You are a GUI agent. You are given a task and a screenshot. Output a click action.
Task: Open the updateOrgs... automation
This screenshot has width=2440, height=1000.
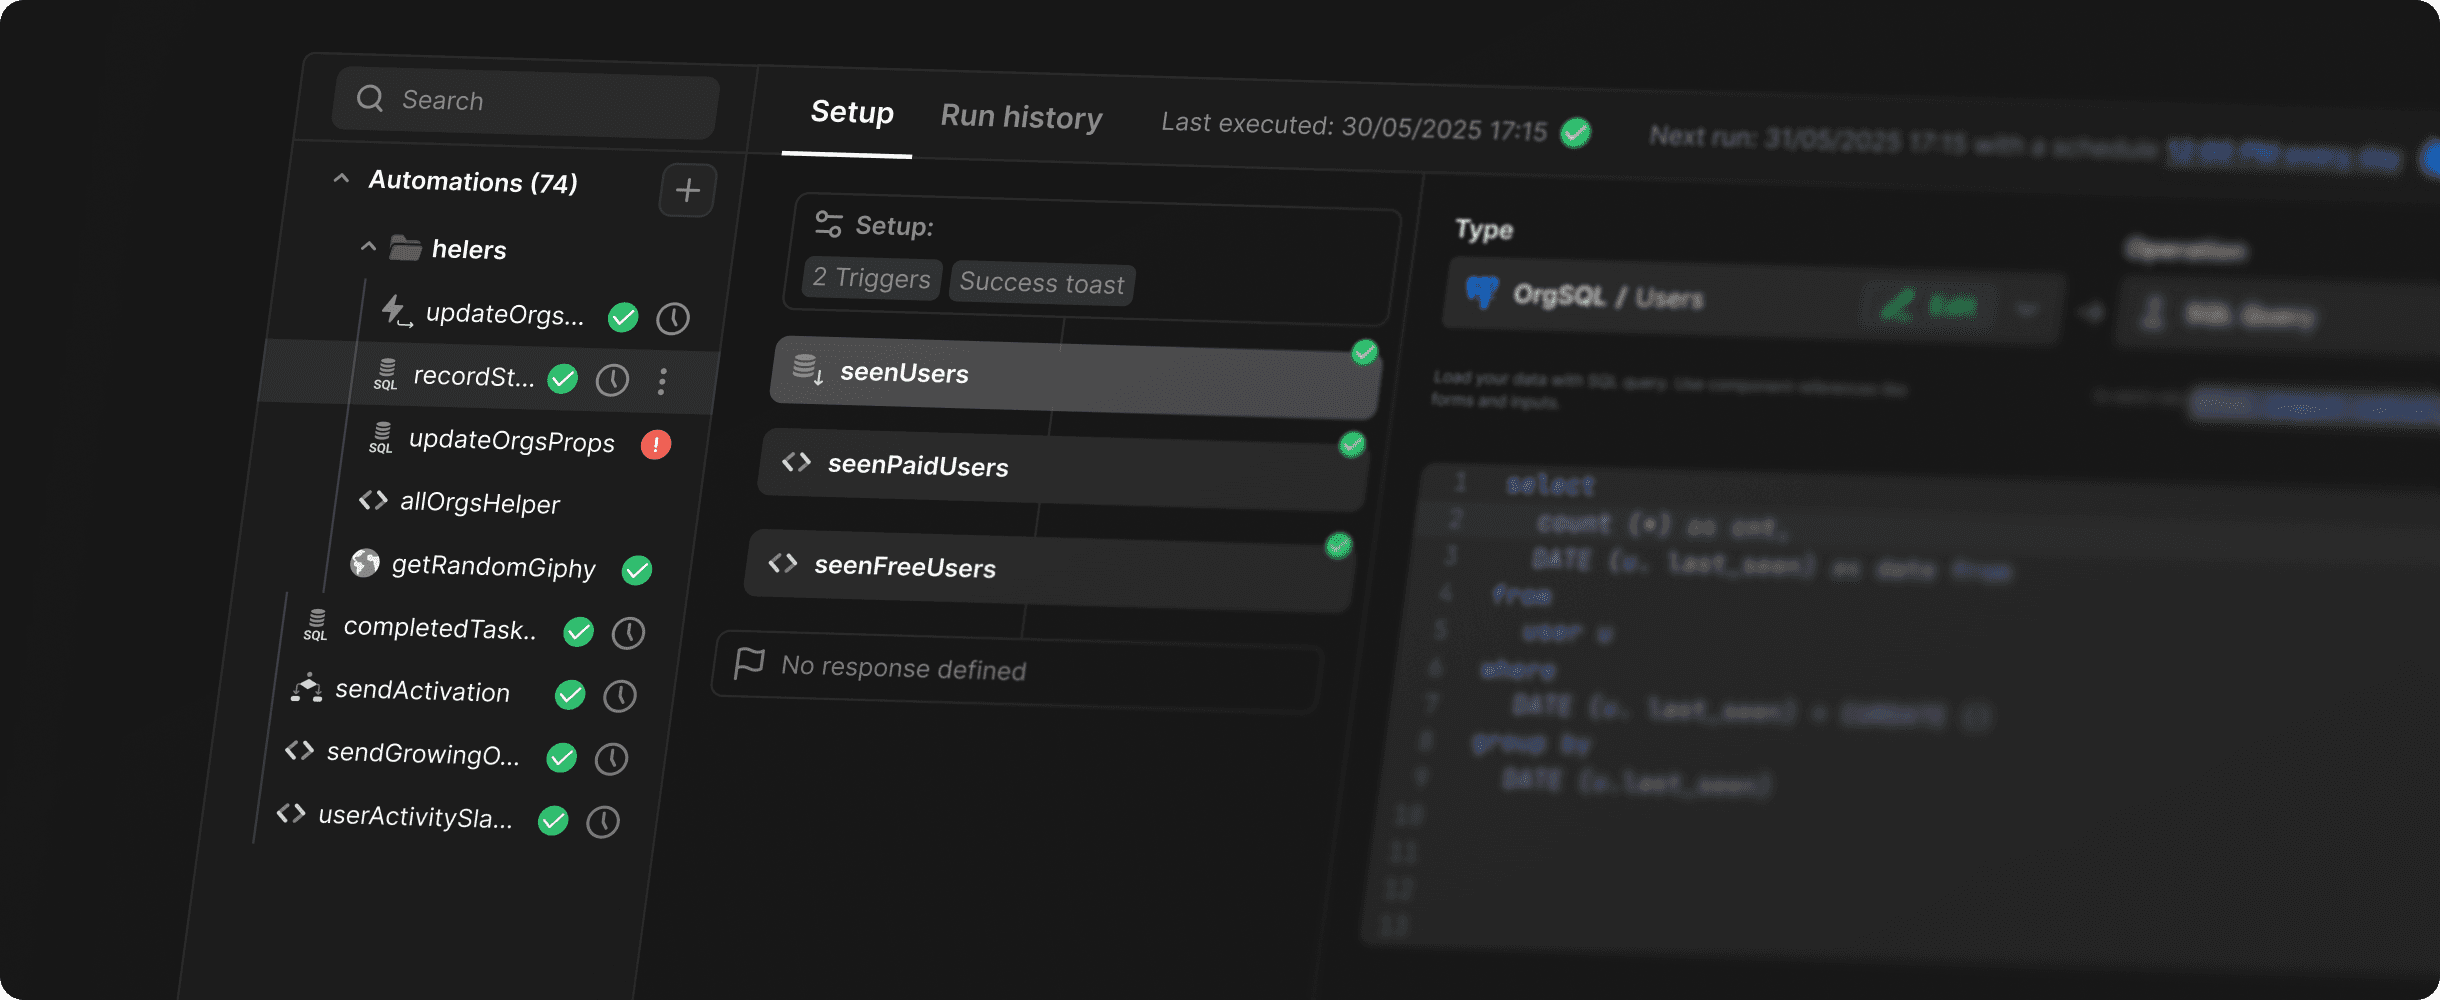(x=505, y=315)
